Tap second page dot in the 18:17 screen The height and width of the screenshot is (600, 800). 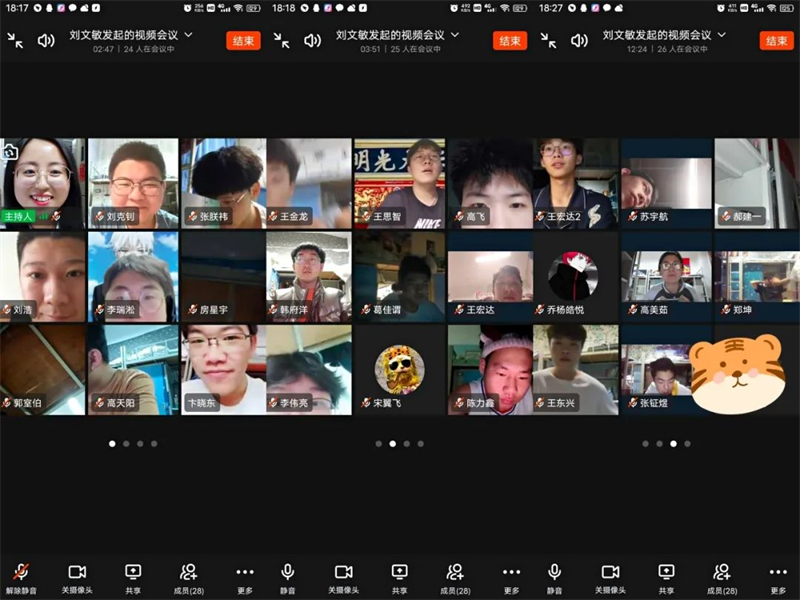[x=126, y=443]
